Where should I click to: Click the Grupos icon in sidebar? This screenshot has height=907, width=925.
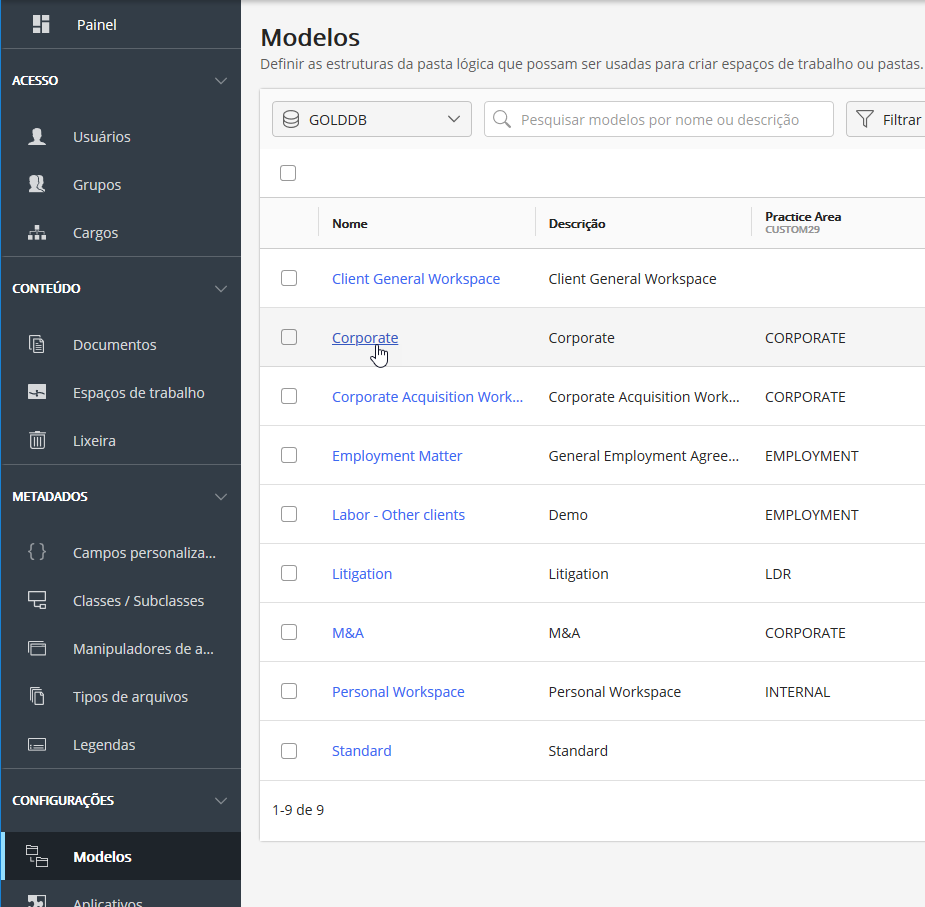pyautogui.click(x=37, y=185)
